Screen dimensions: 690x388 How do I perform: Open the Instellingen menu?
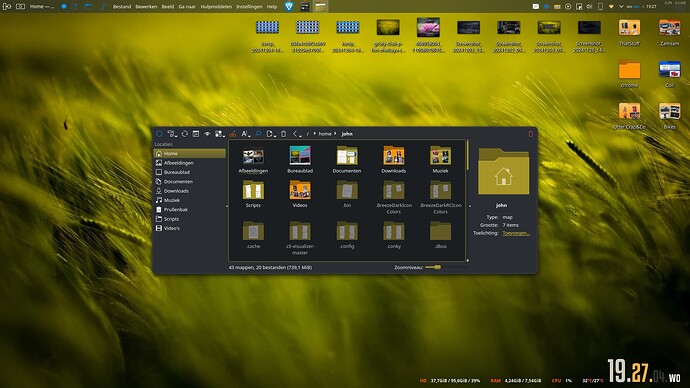pyautogui.click(x=249, y=7)
